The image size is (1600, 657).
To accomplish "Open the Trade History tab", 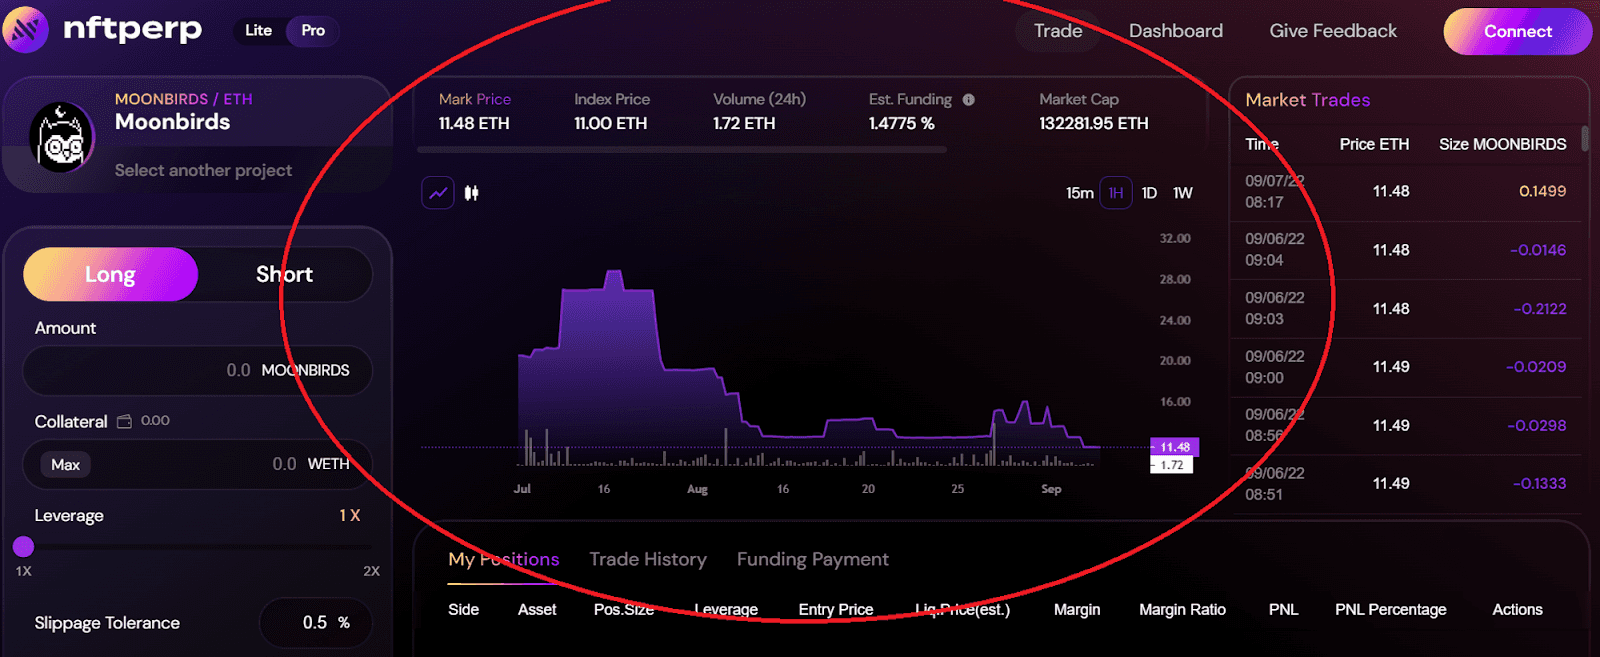I will point(648,559).
